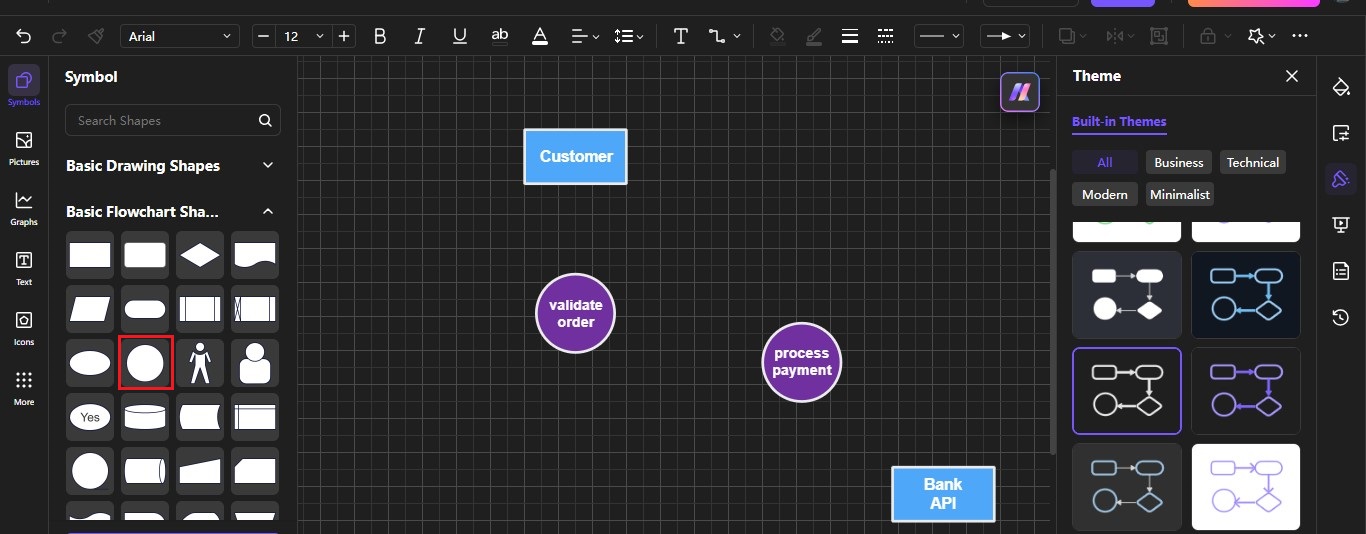Open dash style options
The image size is (1366, 534).
tap(885, 36)
